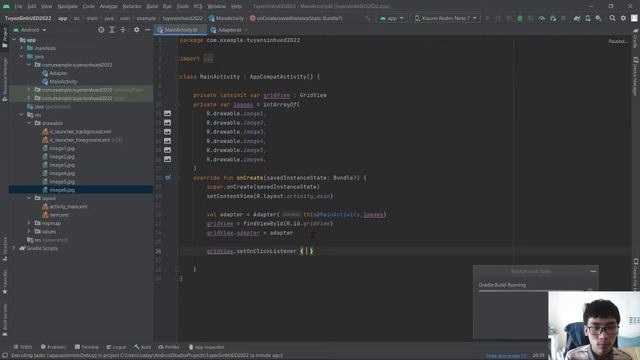Image resolution: width=640 pixels, height=360 pixels.
Task: Open the Build menu
Action: point(152,6)
